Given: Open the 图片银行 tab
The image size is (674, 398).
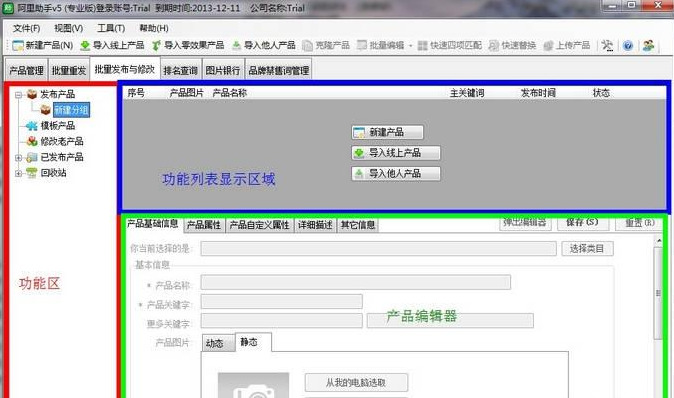Looking at the screenshot, I should click(x=223, y=70).
